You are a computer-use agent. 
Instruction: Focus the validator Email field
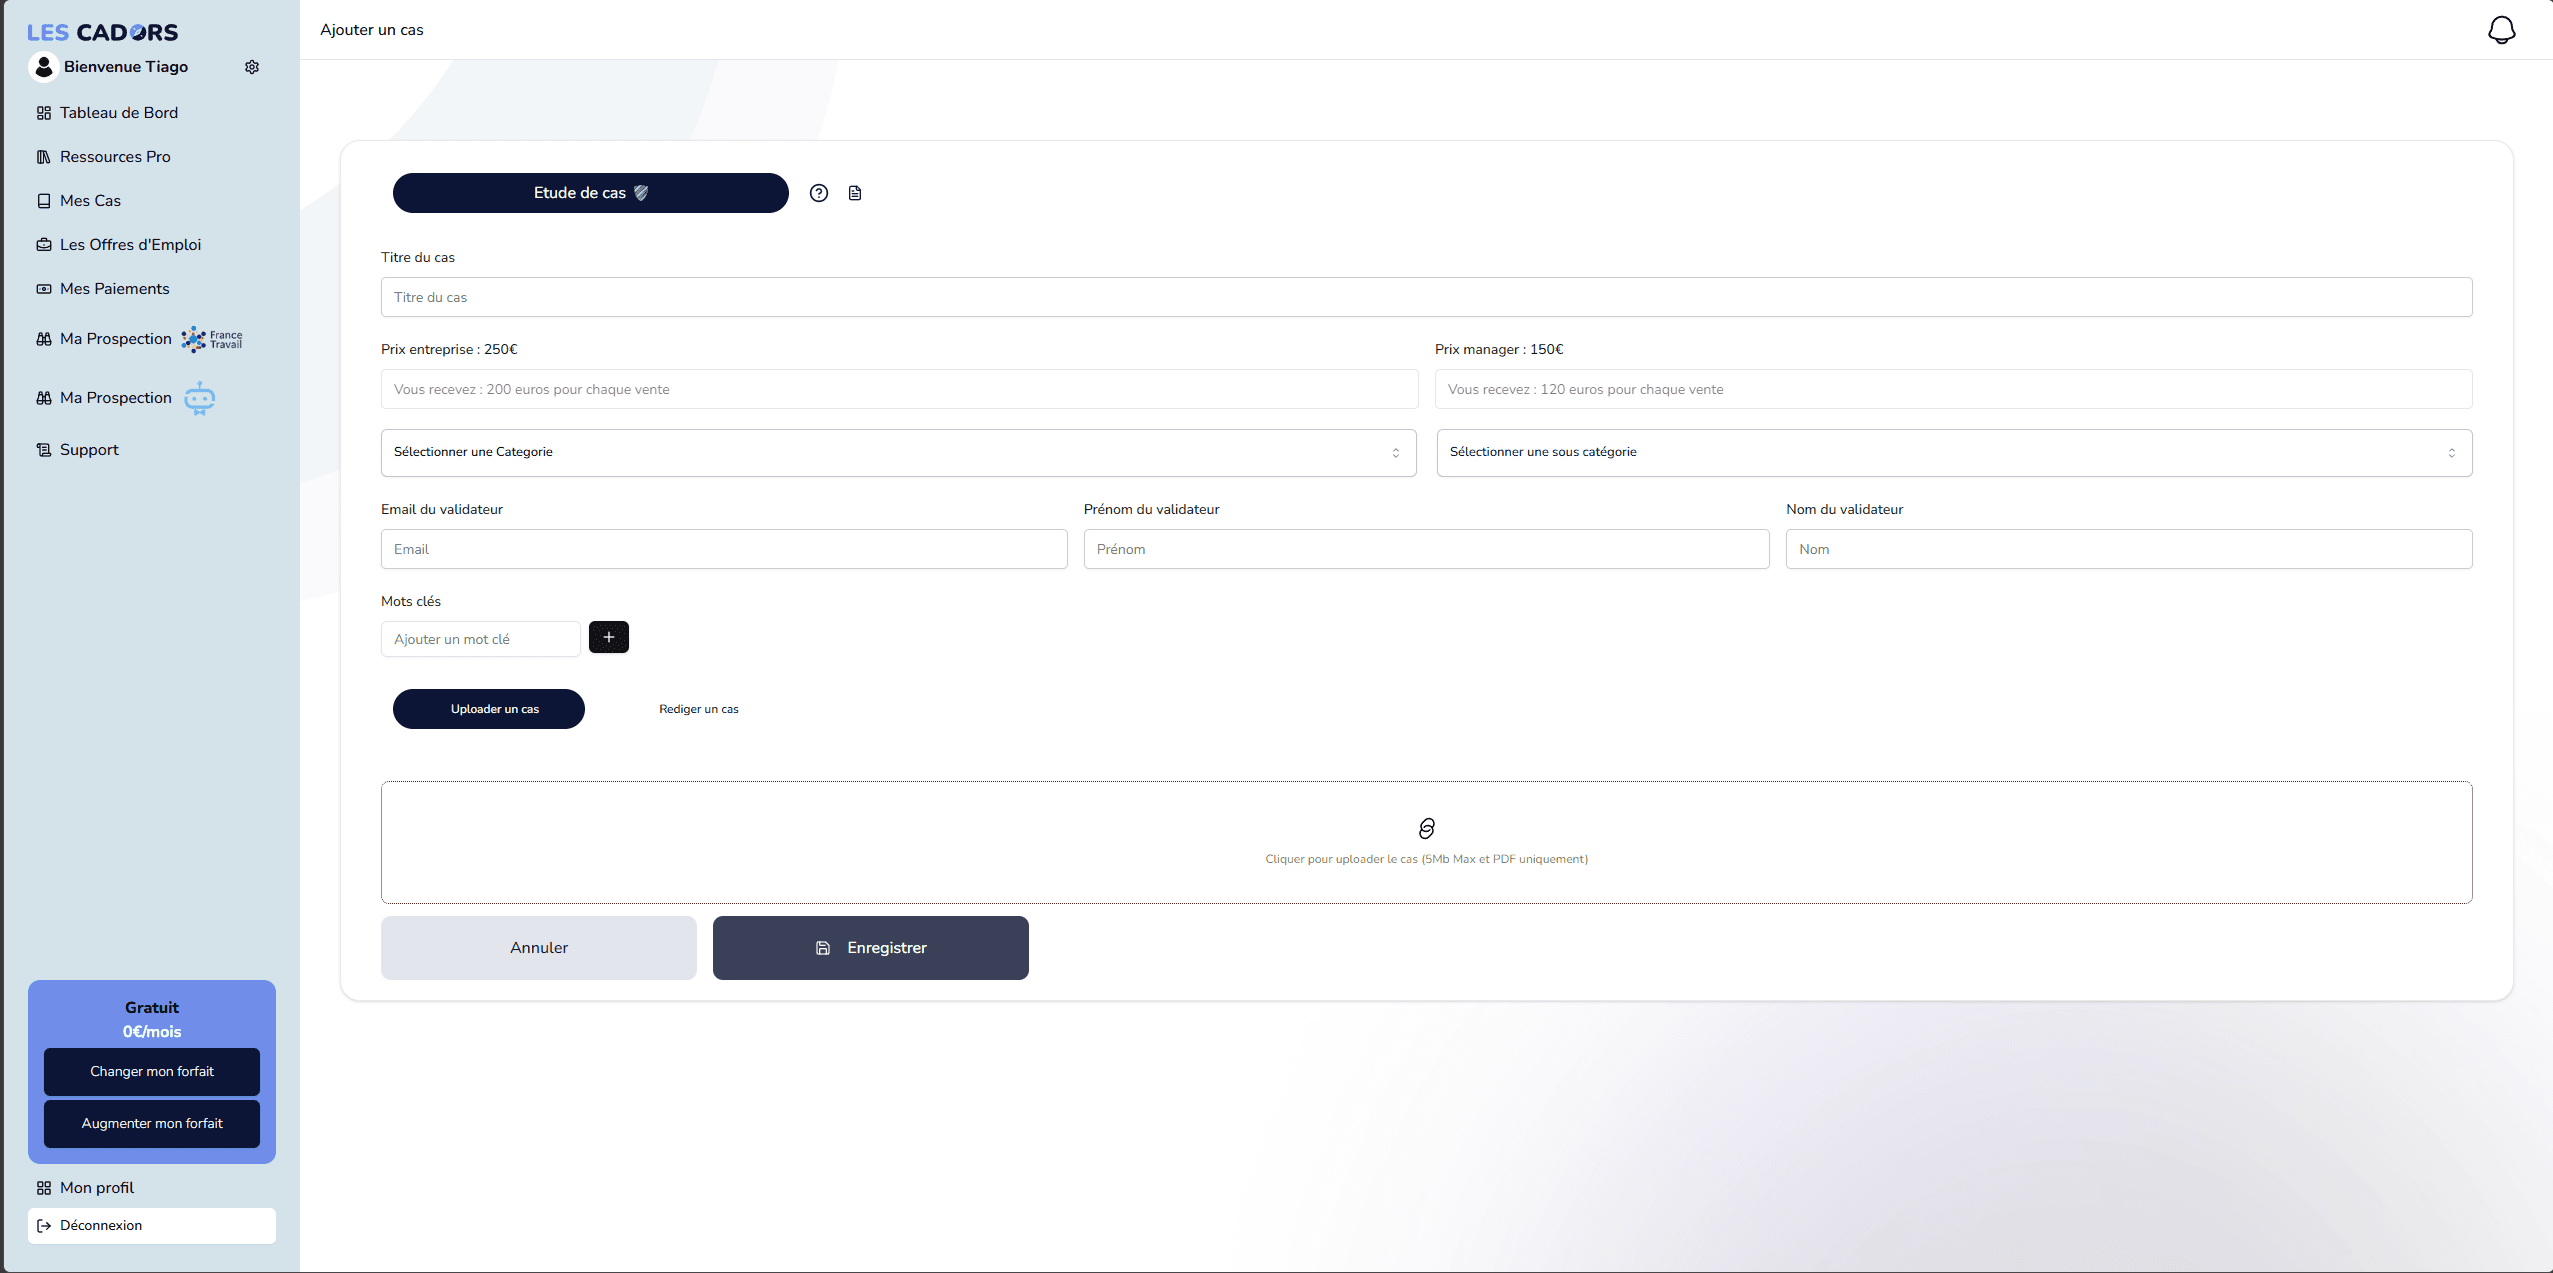click(x=724, y=549)
